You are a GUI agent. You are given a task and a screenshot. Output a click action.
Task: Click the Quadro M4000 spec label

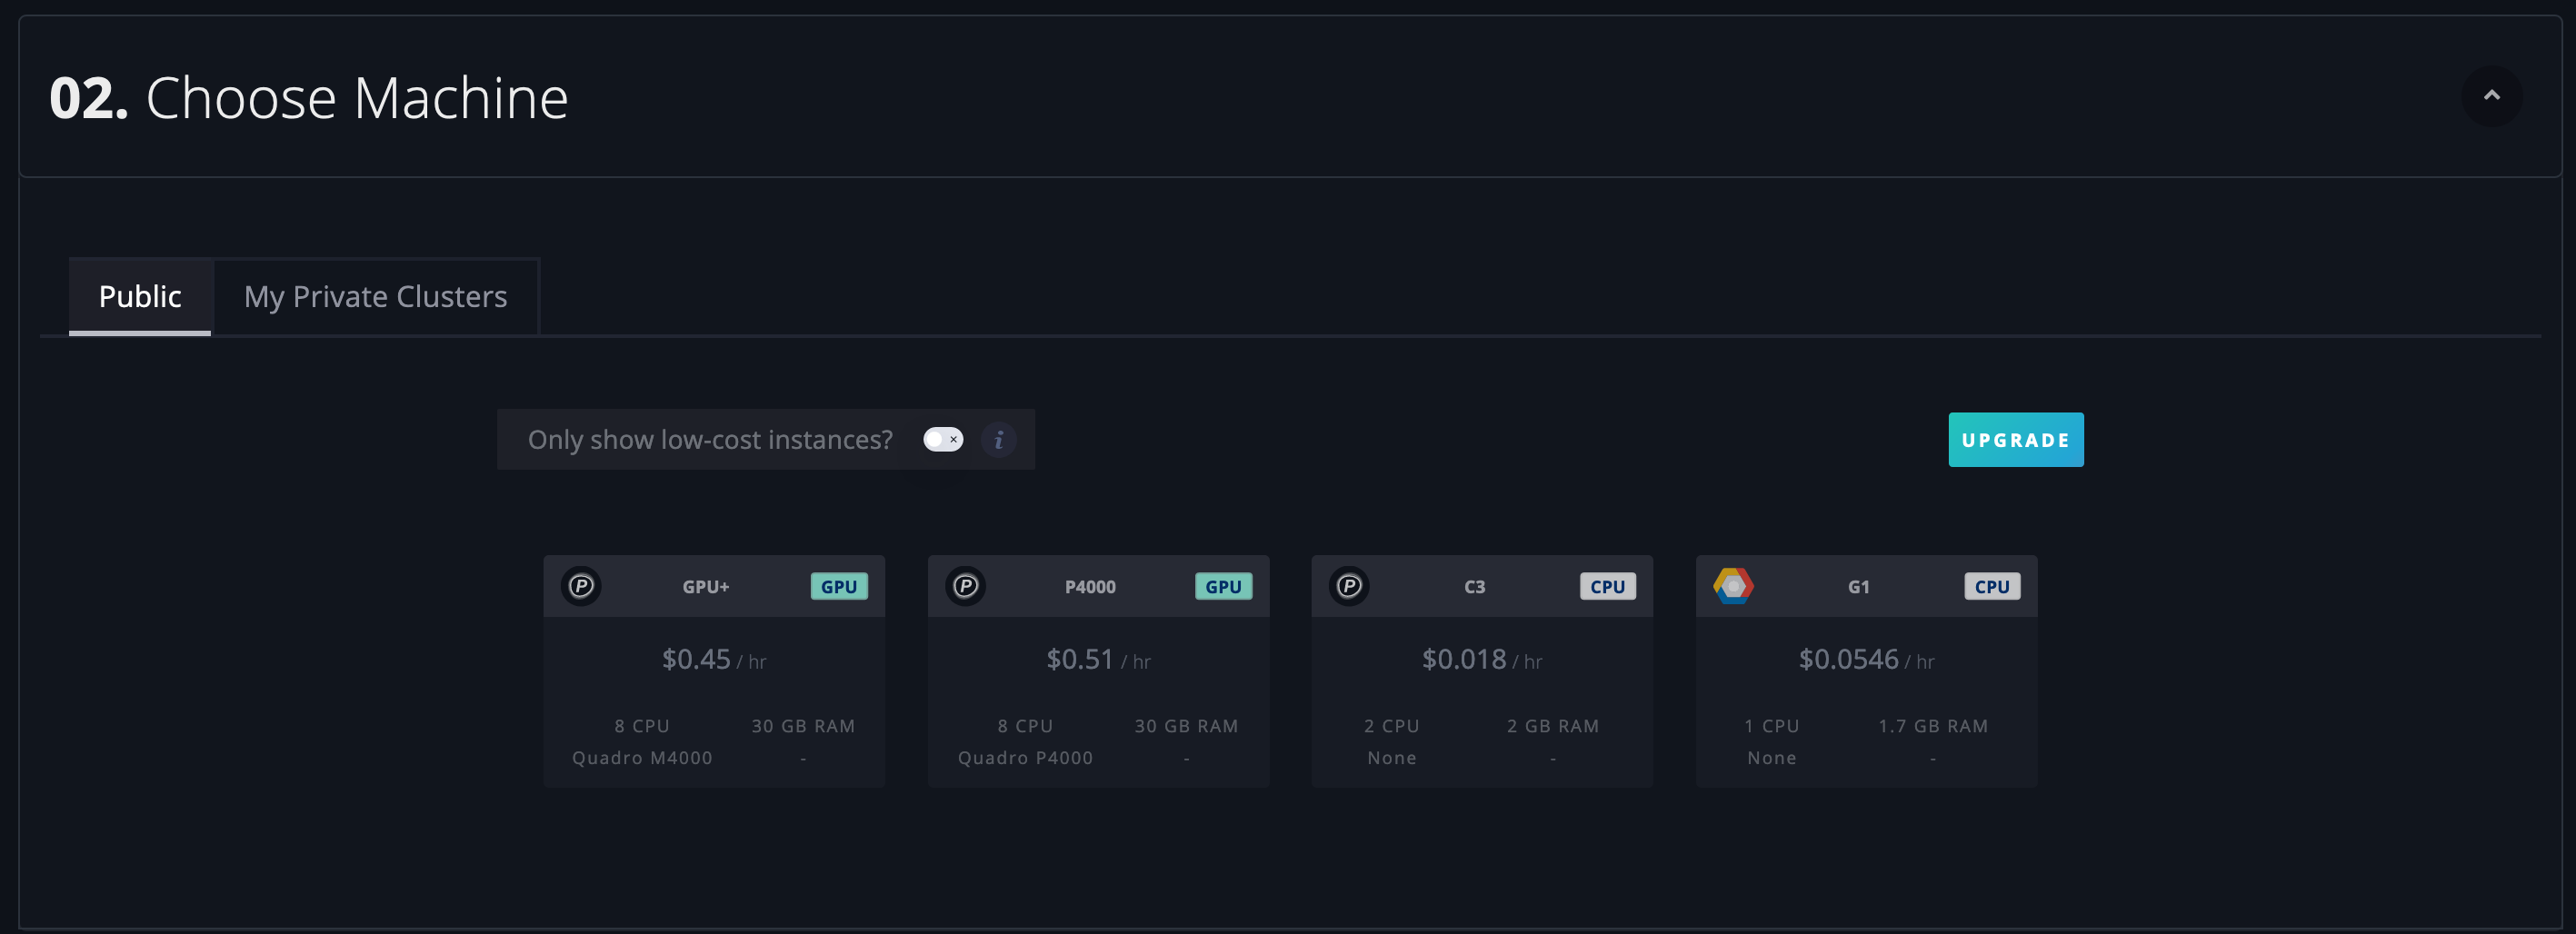point(642,758)
